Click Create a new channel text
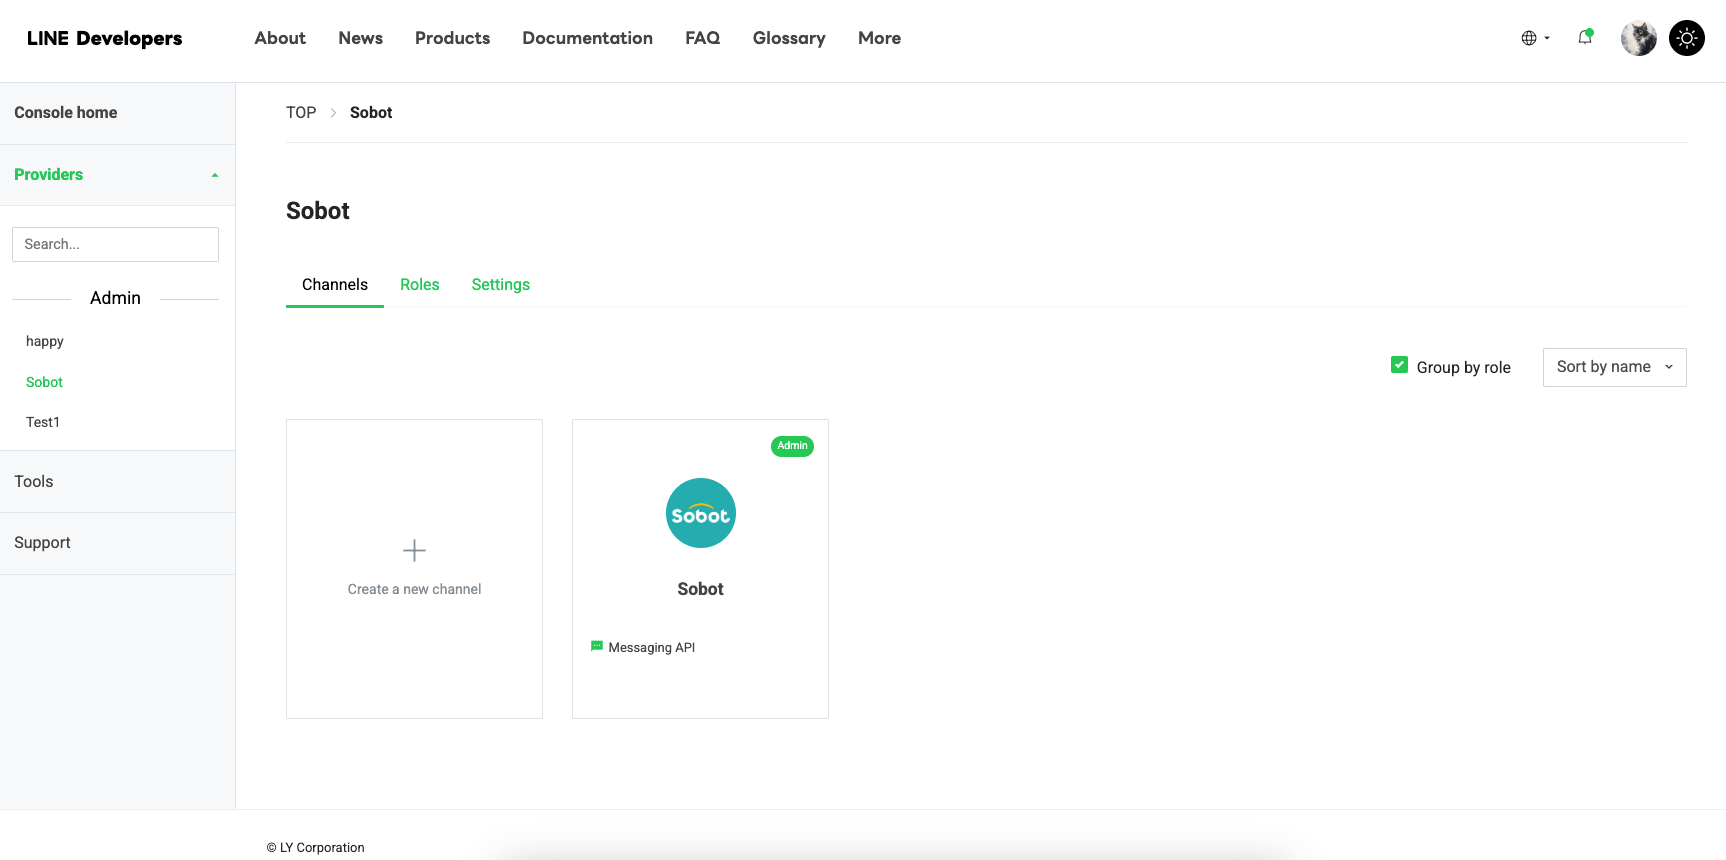The image size is (1726, 860). 414,589
